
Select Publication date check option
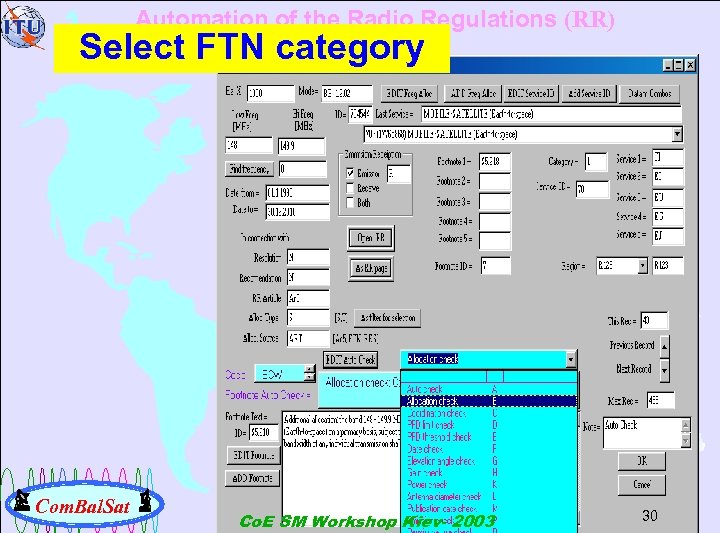[x=489, y=508]
